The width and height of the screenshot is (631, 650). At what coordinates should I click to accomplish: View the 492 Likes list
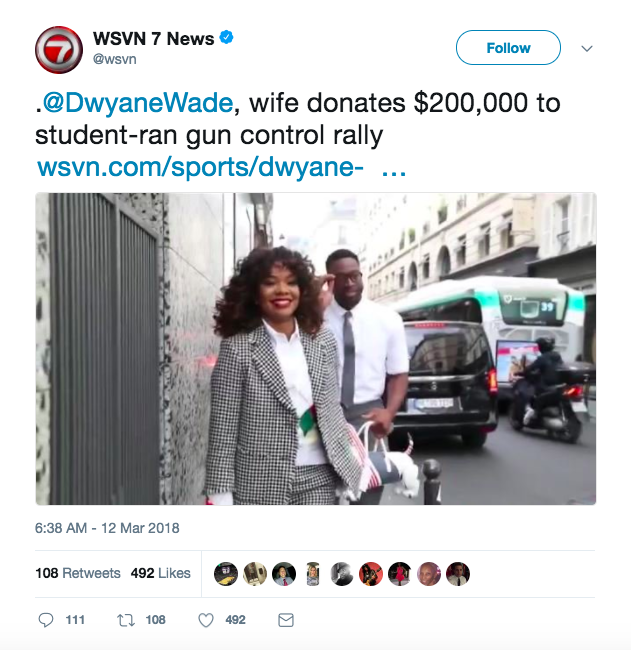(160, 573)
